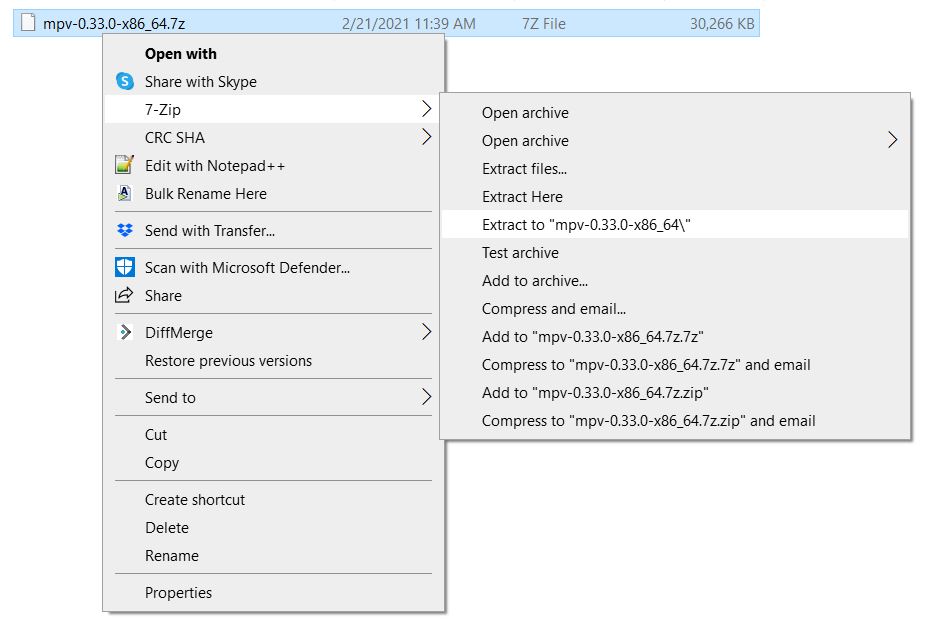This screenshot has height=631, width=926.
Task: Click the Notepad++ icon in the context menu
Action: [124, 165]
